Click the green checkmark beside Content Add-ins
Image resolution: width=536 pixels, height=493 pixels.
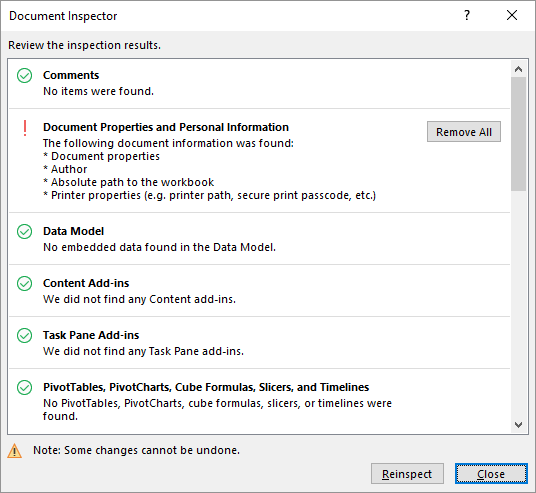25,283
